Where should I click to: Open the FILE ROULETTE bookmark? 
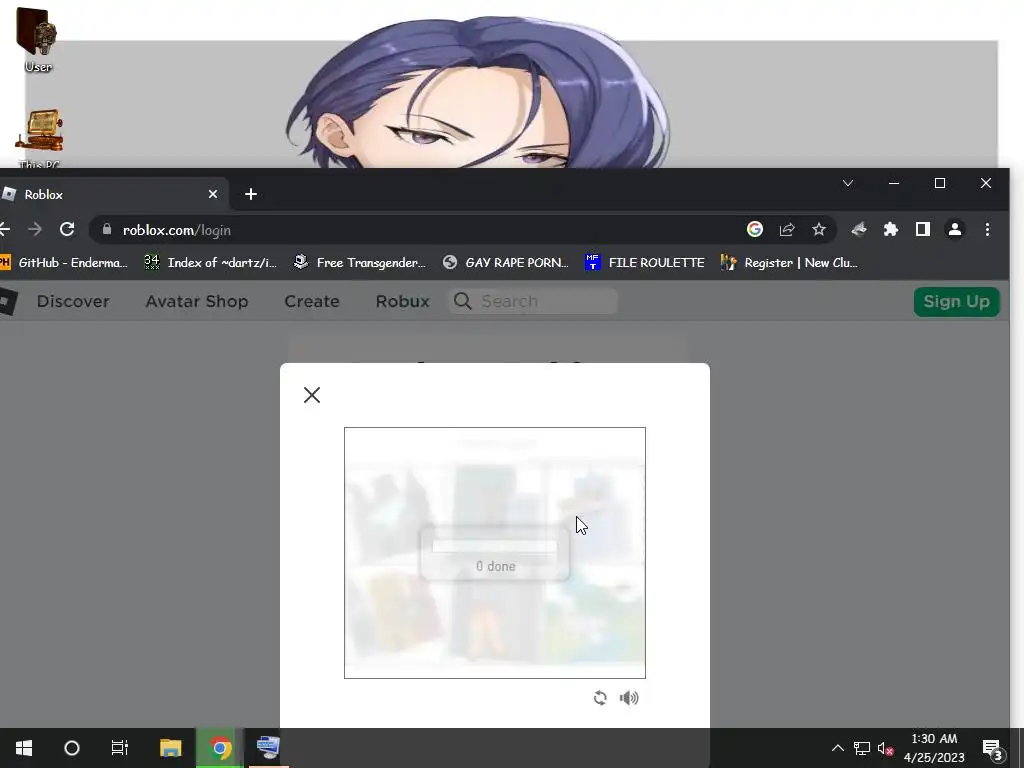[645, 263]
